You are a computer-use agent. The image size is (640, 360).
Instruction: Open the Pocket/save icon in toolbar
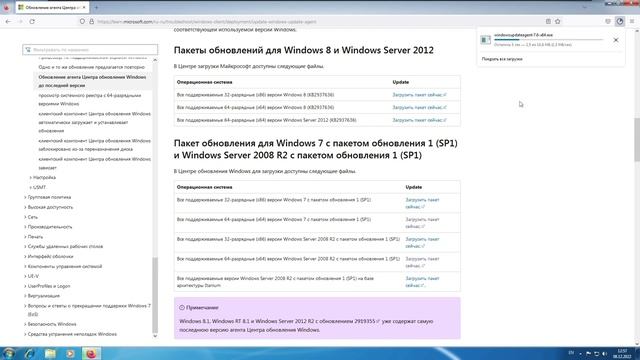608,21
